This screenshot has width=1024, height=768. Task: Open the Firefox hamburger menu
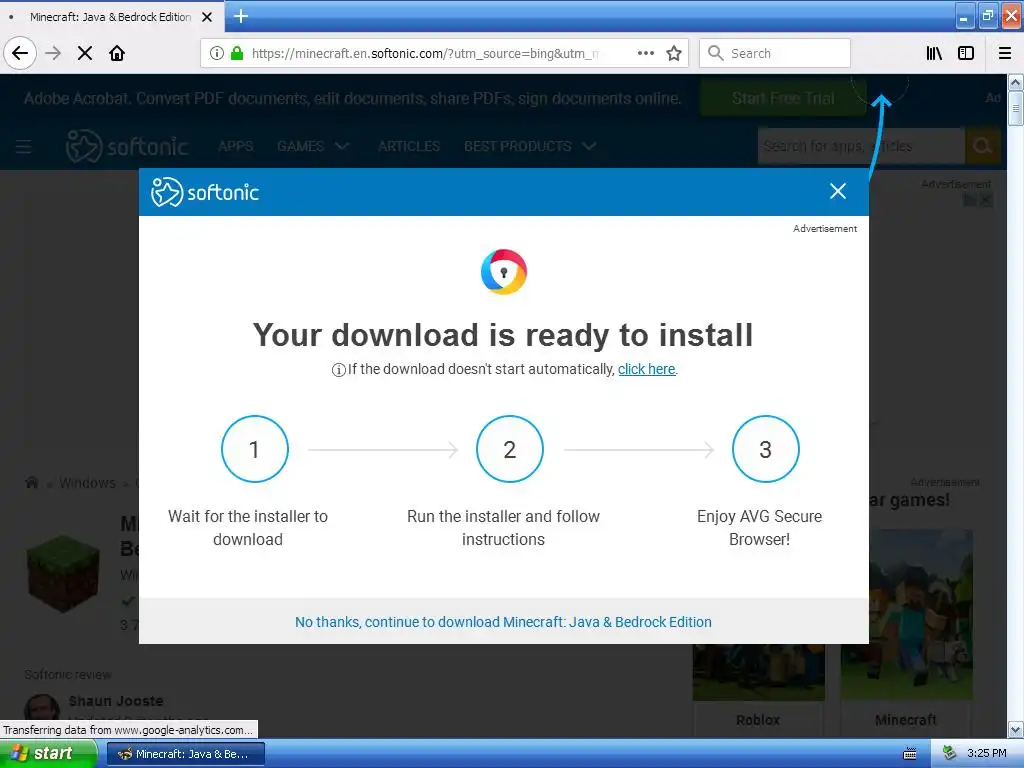point(1005,53)
